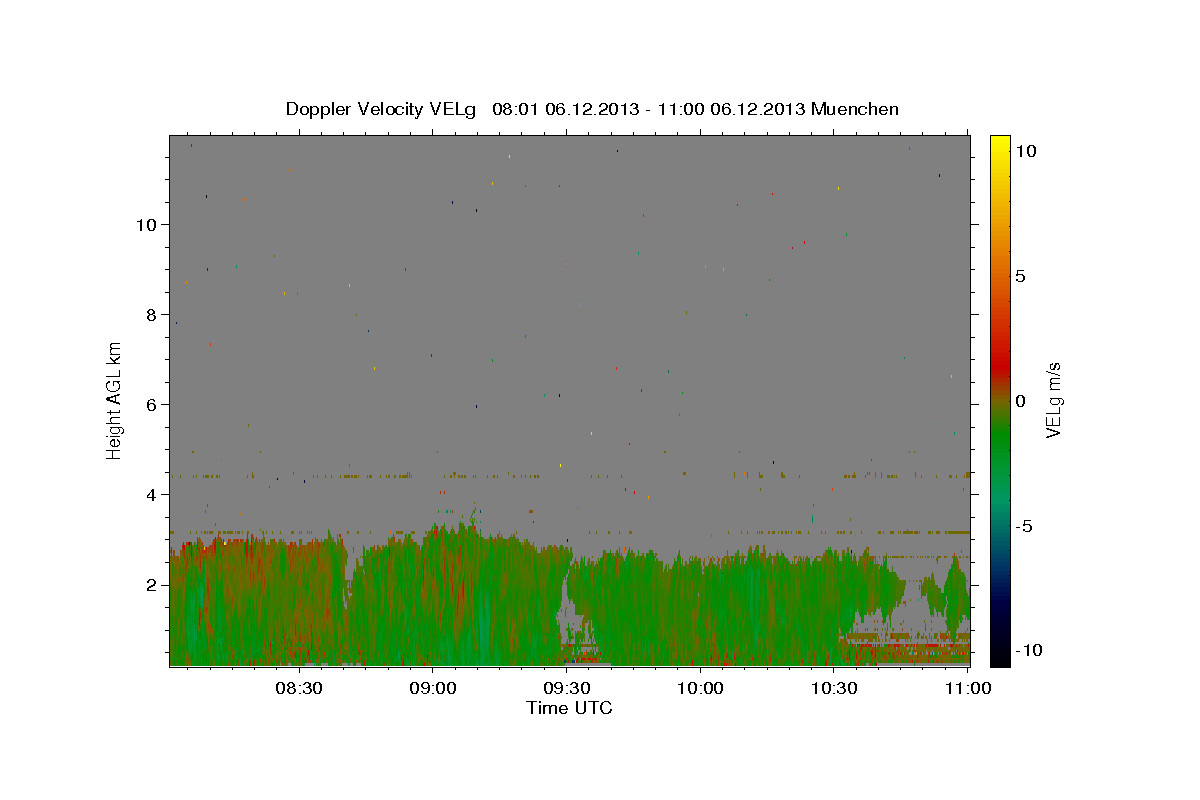This screenshot has width=1200, height=800.
Task: Click the colorbar value label '0'
Action: 1021,401
